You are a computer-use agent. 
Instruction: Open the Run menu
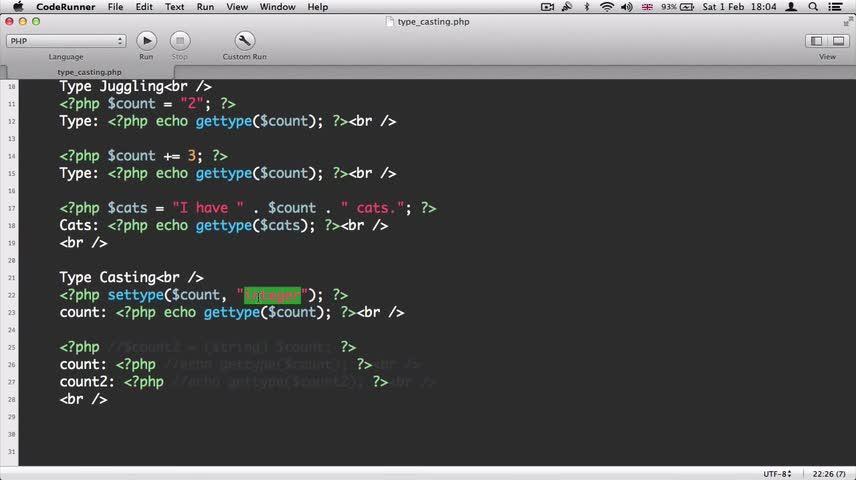pos(205,7)
